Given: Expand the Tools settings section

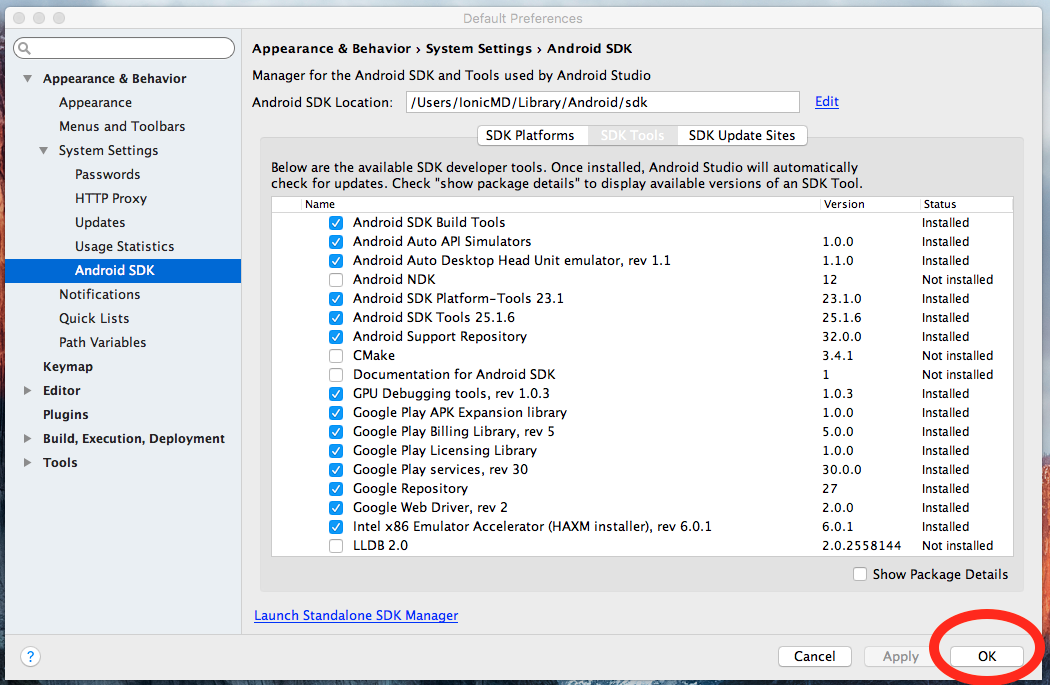Looking at the screenshot, I should [x=27, y=463].
